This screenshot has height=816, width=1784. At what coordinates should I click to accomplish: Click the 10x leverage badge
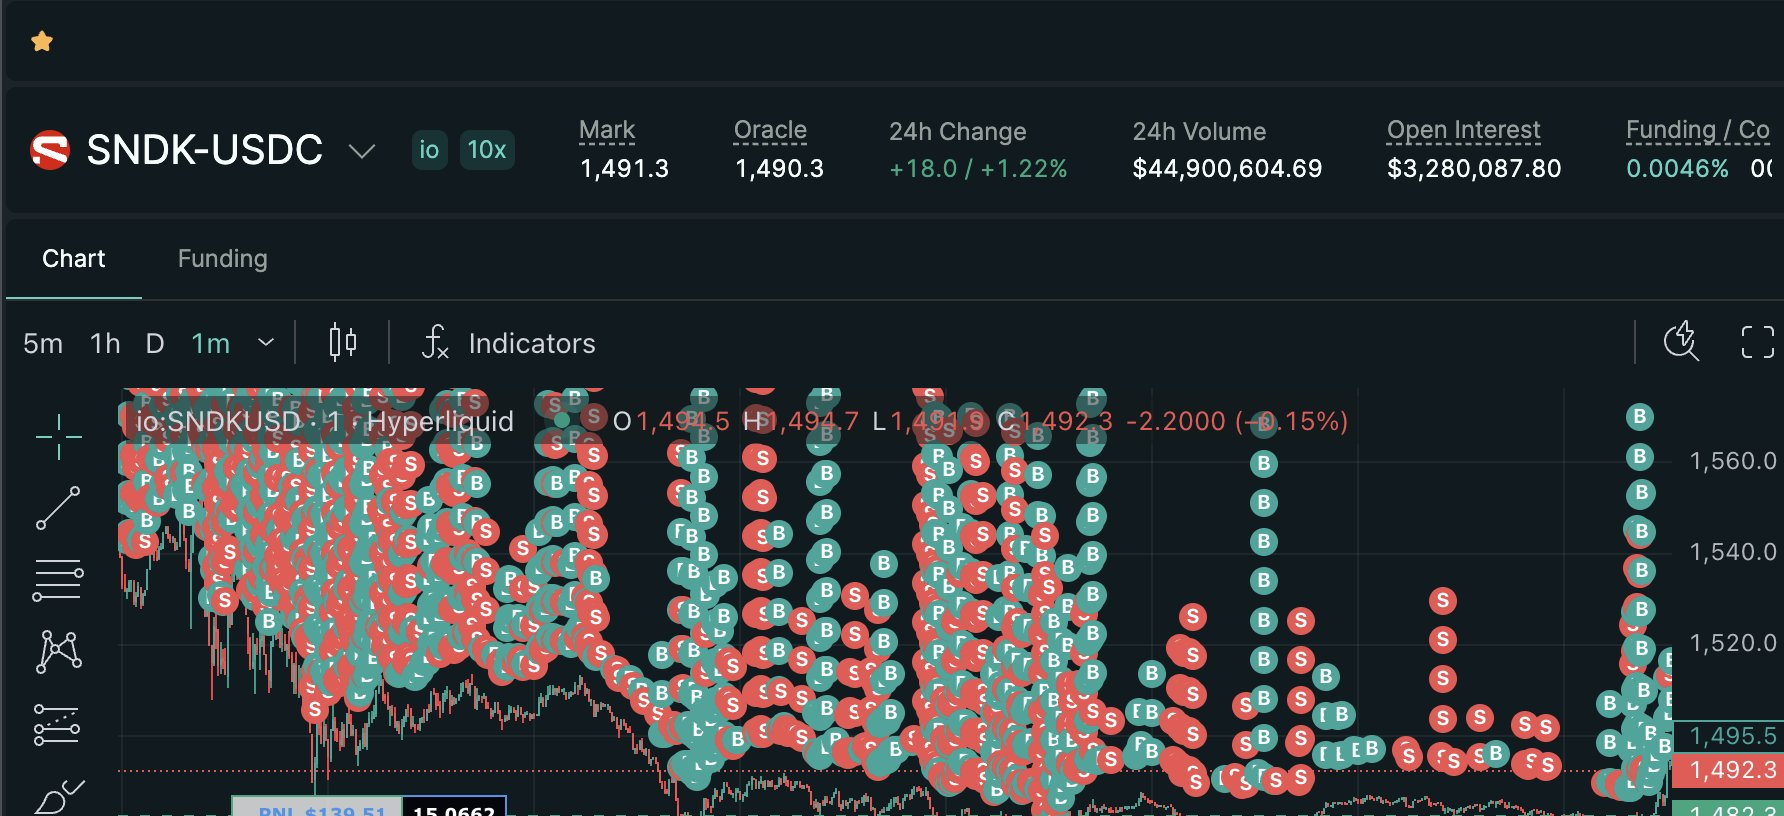[487, 150]
